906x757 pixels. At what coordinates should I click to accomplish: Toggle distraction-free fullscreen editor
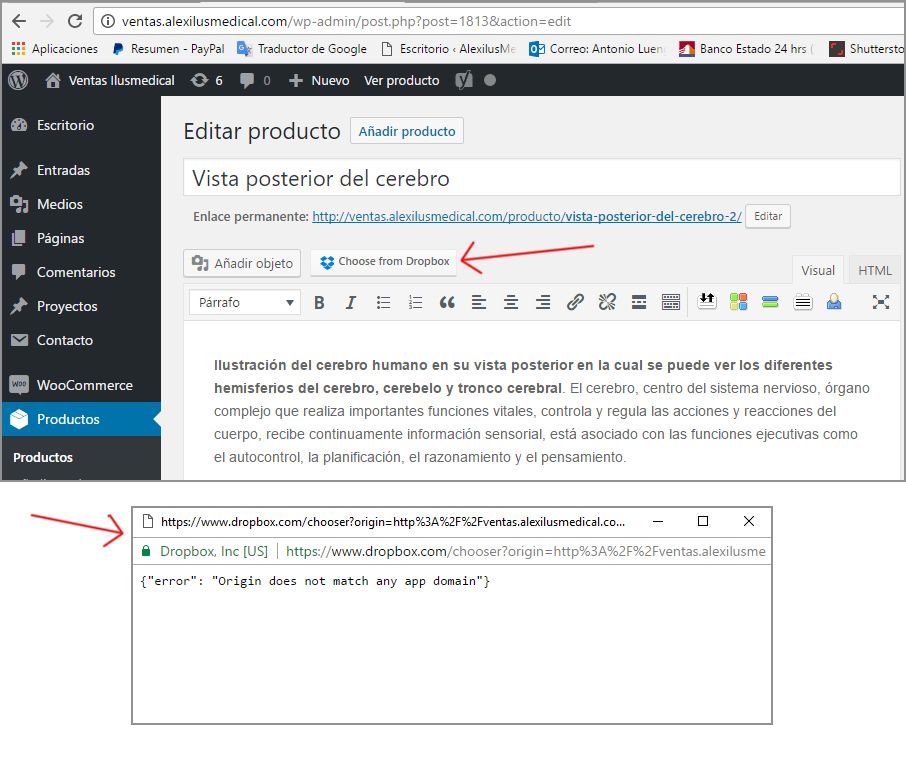[881, 302]
